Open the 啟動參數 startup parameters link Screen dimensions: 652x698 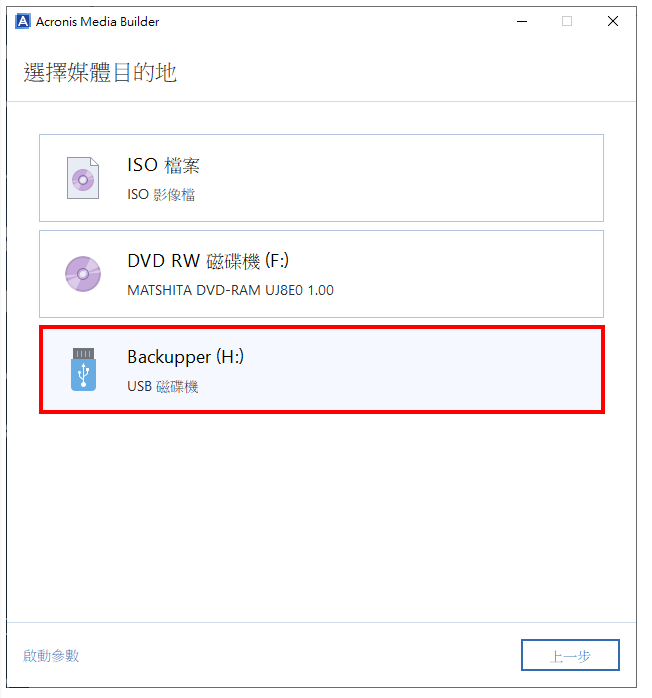51,656
